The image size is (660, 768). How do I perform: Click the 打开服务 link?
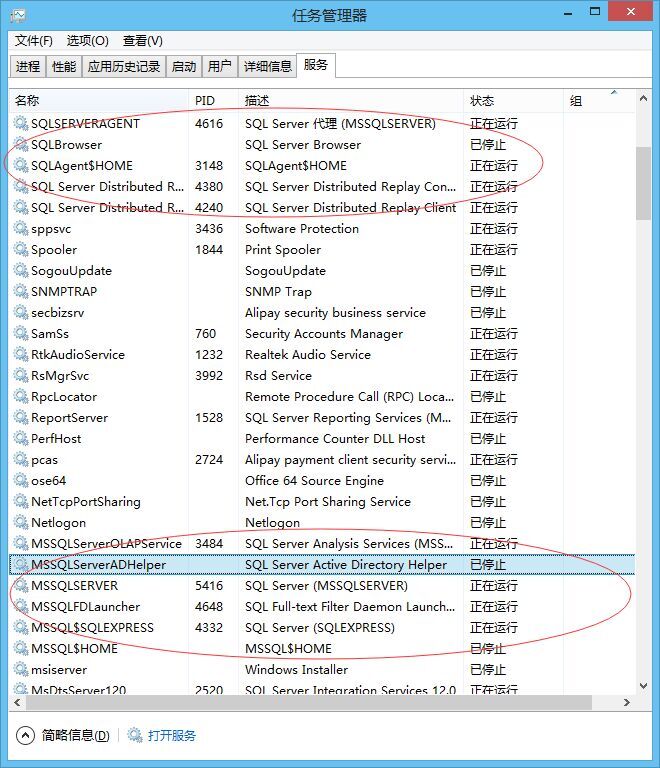pos(171,735)
